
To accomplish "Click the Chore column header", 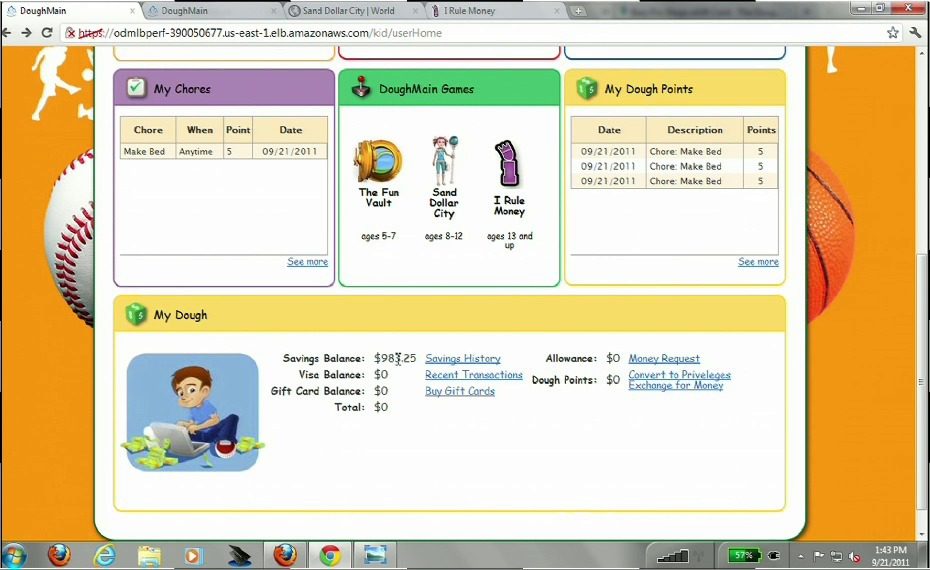I will coord(148,130).
